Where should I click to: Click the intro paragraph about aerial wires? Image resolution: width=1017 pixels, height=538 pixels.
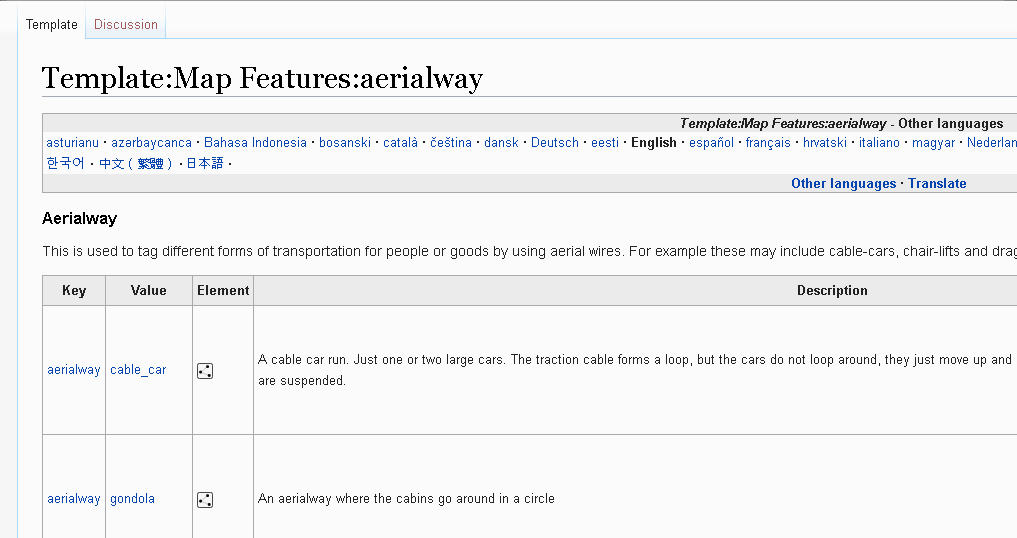(x=529, y=251)
